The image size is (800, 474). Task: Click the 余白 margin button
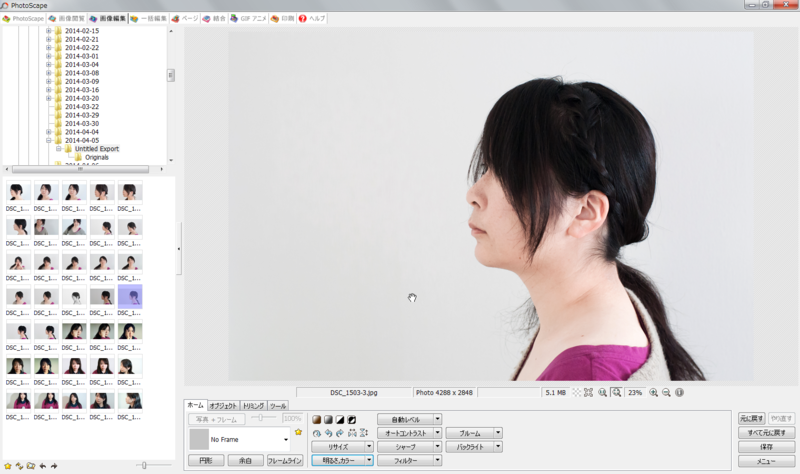click(x=245, y=460)
